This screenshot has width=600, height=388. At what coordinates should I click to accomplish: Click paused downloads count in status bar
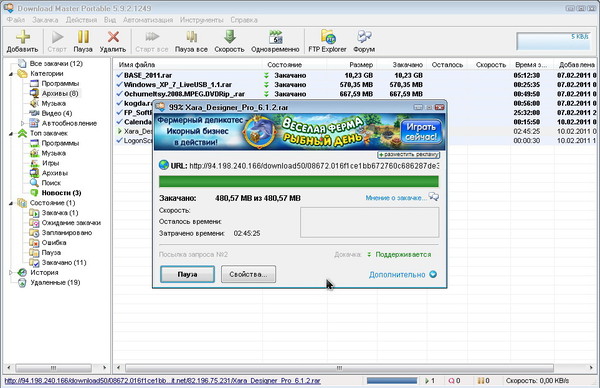[x=484, y=381]
